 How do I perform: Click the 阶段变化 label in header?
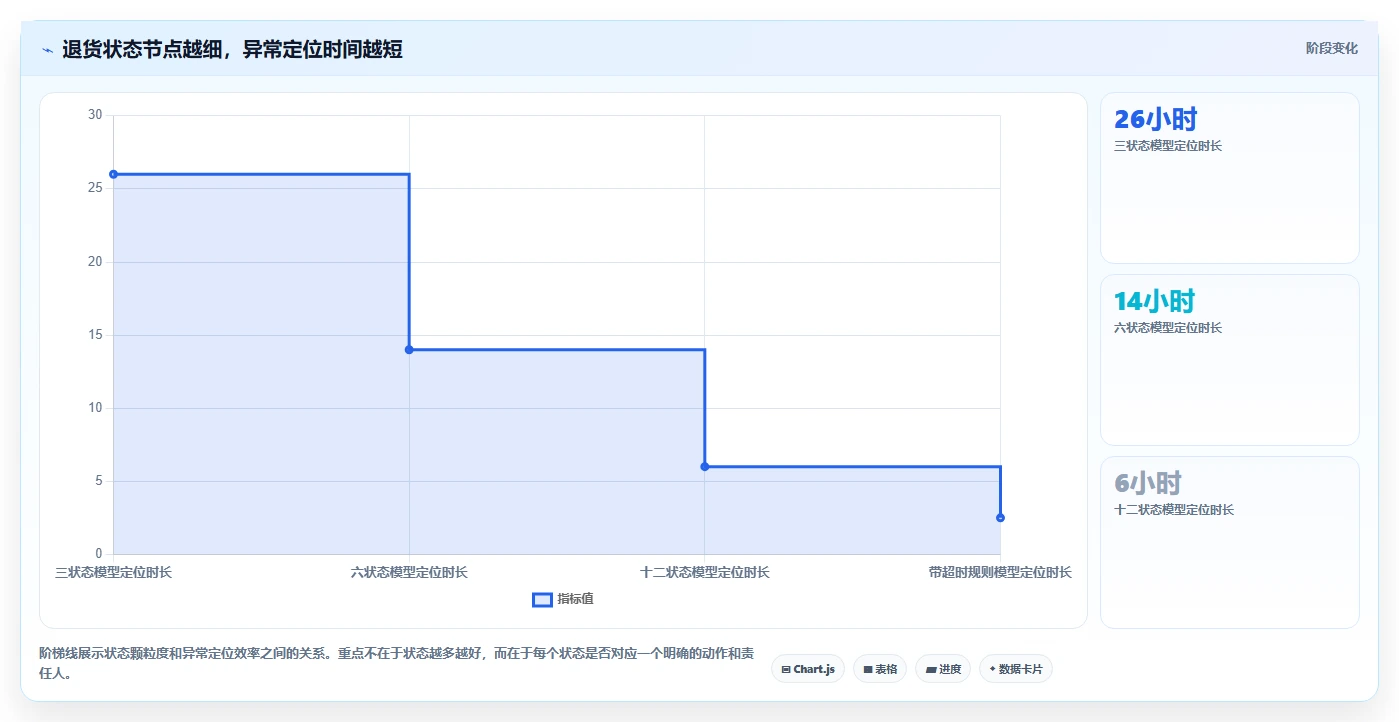tap(1332, 48)
